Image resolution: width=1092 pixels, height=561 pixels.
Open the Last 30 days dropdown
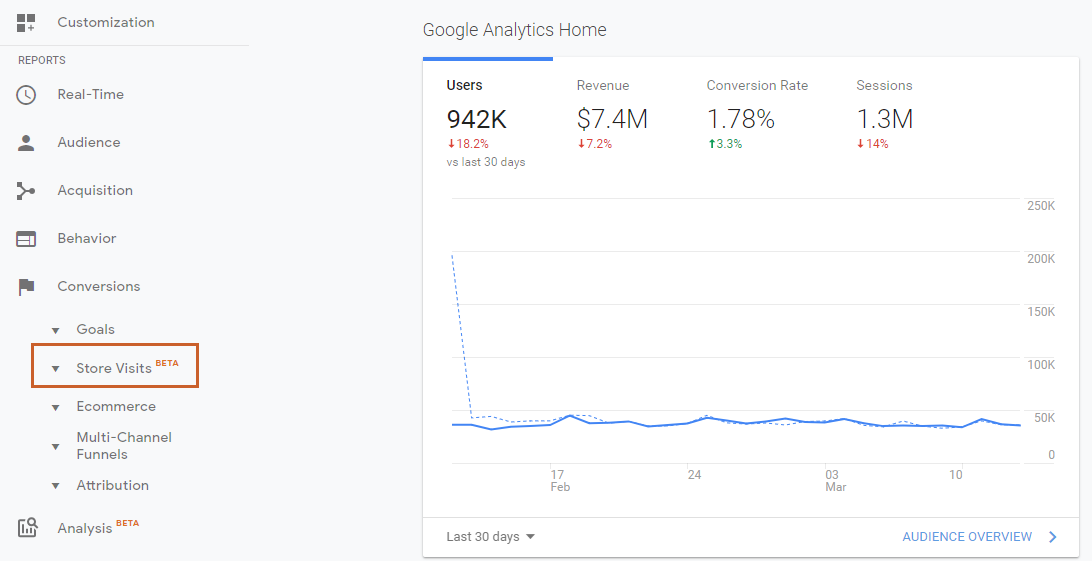491,537
